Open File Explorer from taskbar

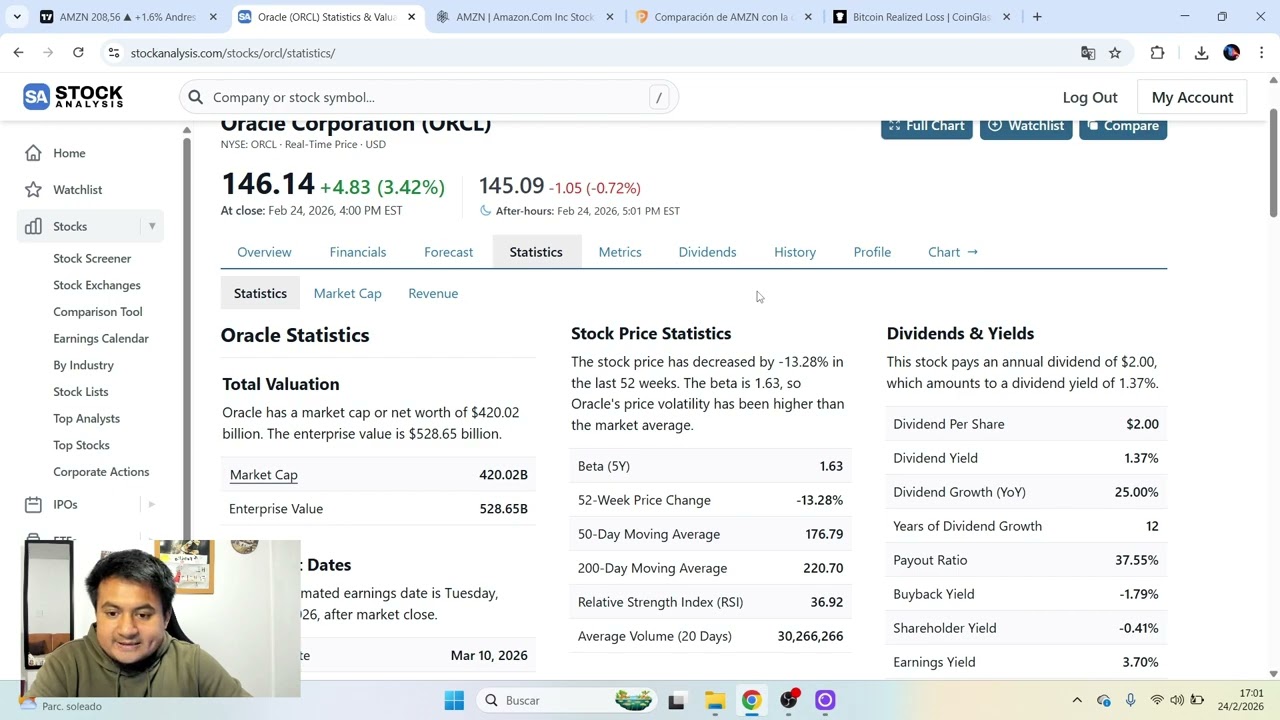tap(714, 700)
